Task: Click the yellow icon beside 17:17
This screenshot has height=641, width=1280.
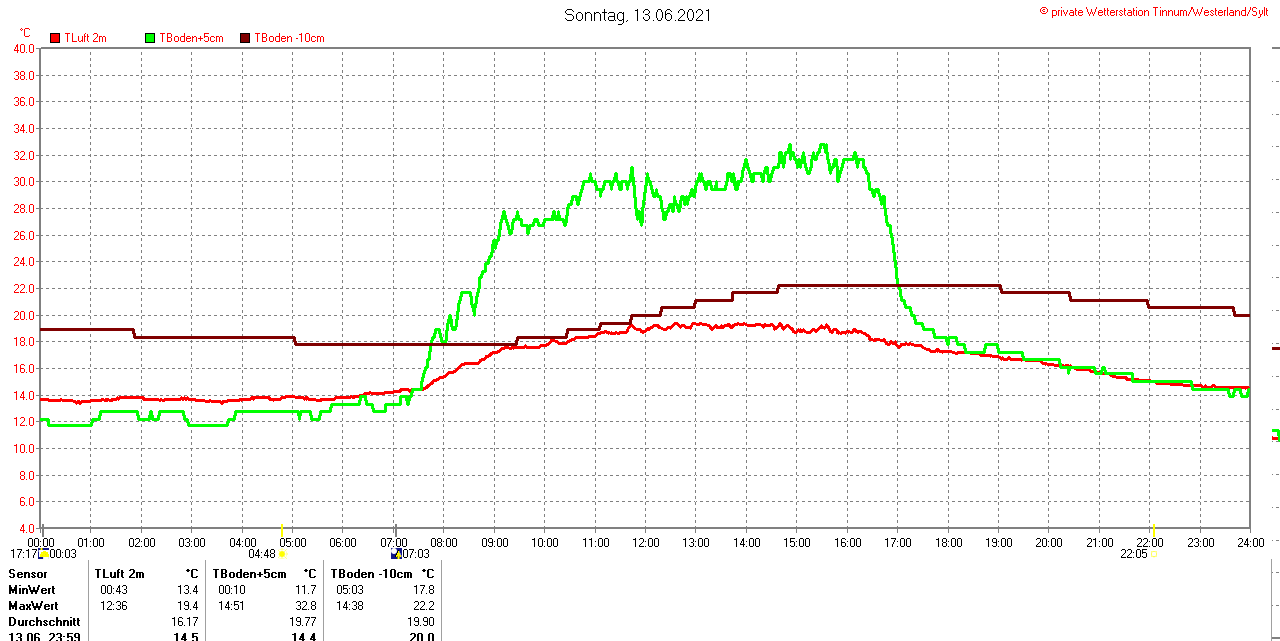Action: (44, 553)
